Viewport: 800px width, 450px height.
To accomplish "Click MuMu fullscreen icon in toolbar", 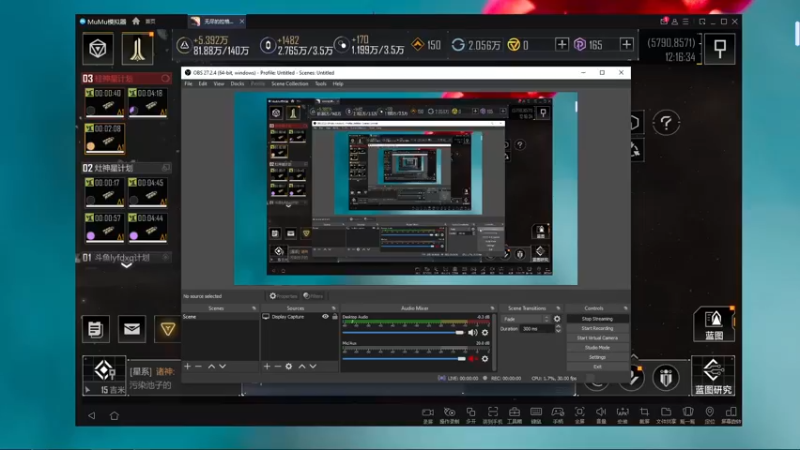I will coord(580,412).
